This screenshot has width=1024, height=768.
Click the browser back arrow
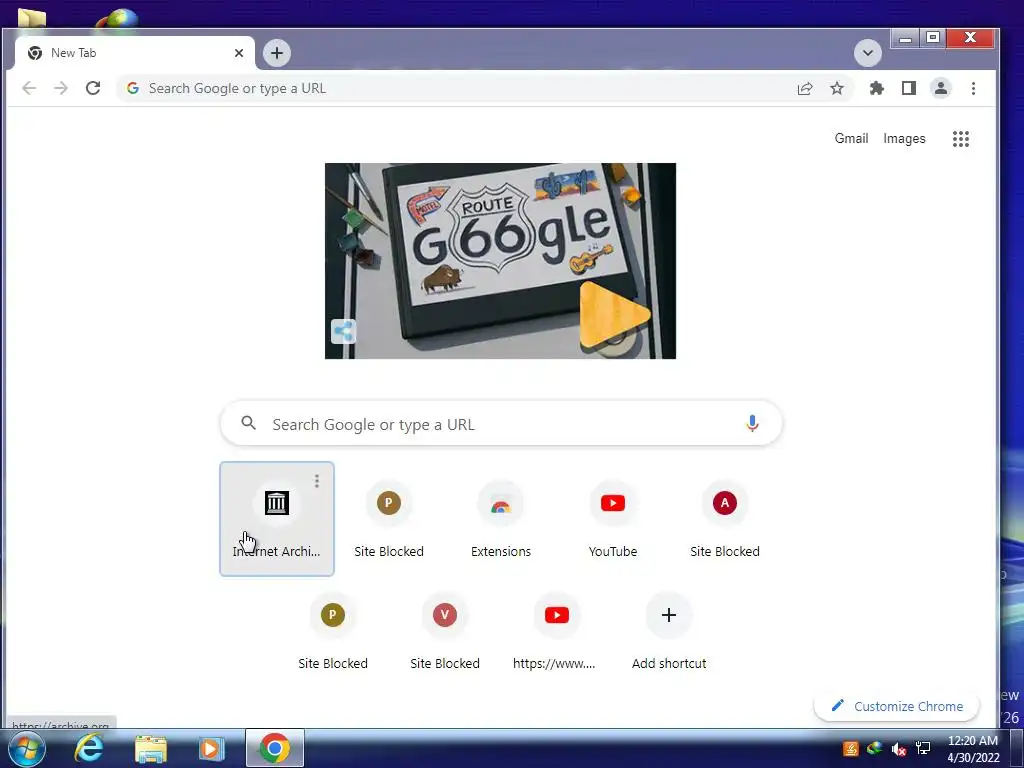29,88
